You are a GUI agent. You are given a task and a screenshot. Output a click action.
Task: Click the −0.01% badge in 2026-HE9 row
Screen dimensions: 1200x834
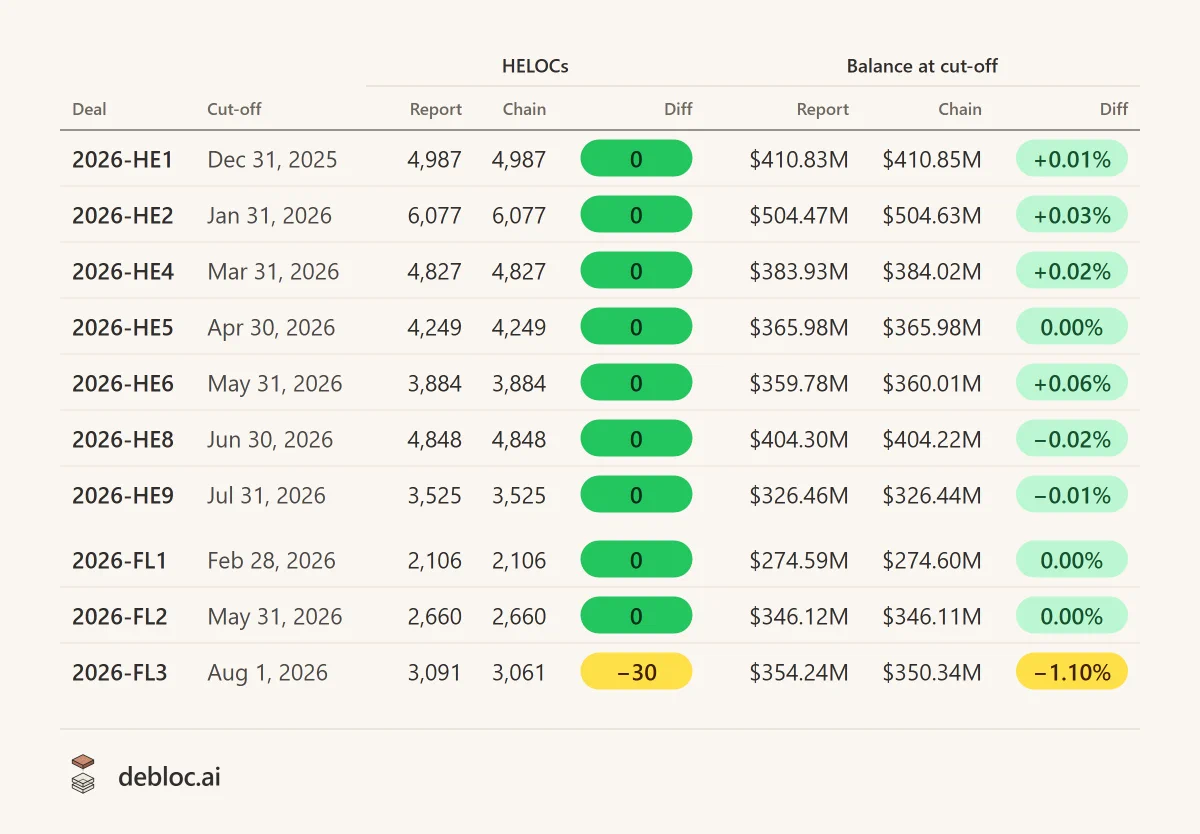coord(1072,495)
